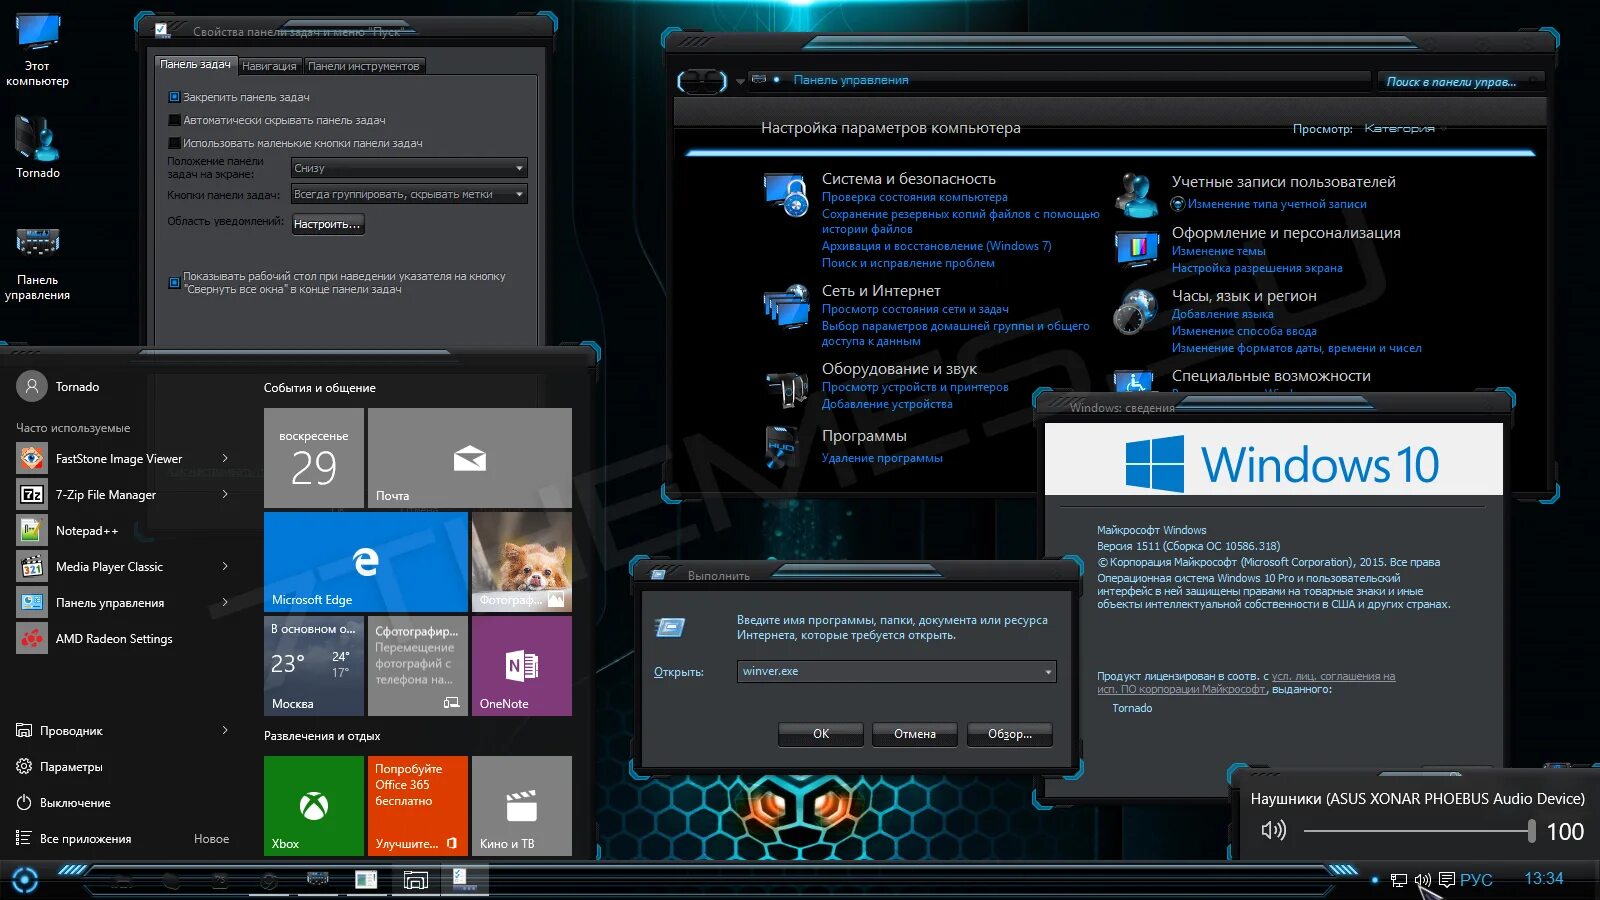The width and height of the screenshot is (1600, 900).
Task: Expand the winver.exe Открыть combo box arrow
Action: pos(1048,672)
